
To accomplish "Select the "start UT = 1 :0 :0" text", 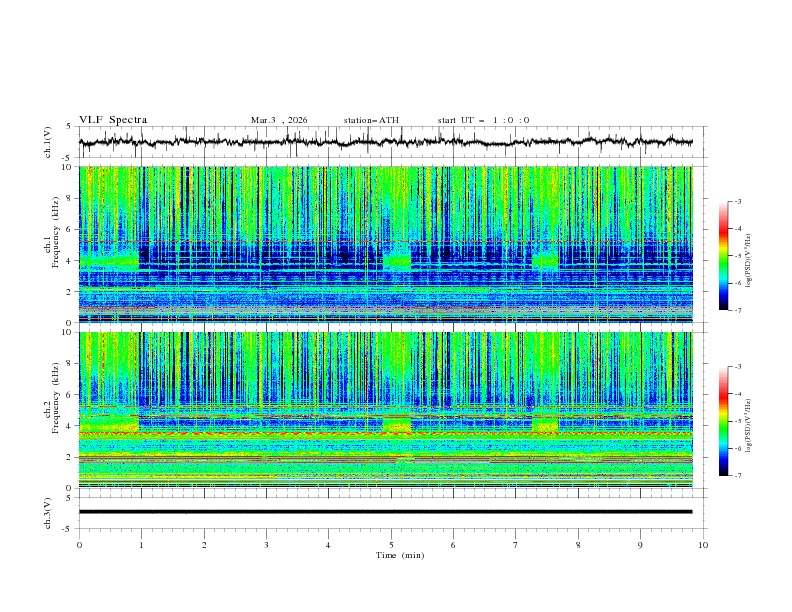I will click(483, 120).
